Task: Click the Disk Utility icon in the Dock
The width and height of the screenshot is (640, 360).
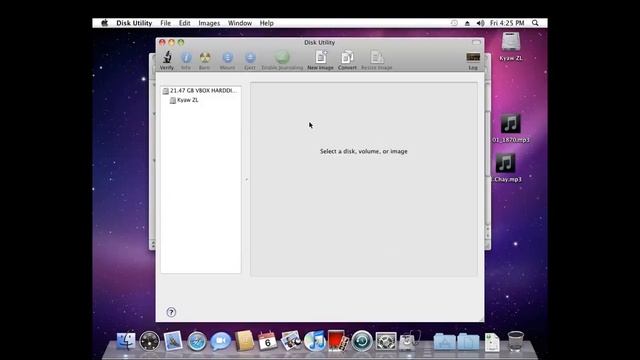Action: 409,341
